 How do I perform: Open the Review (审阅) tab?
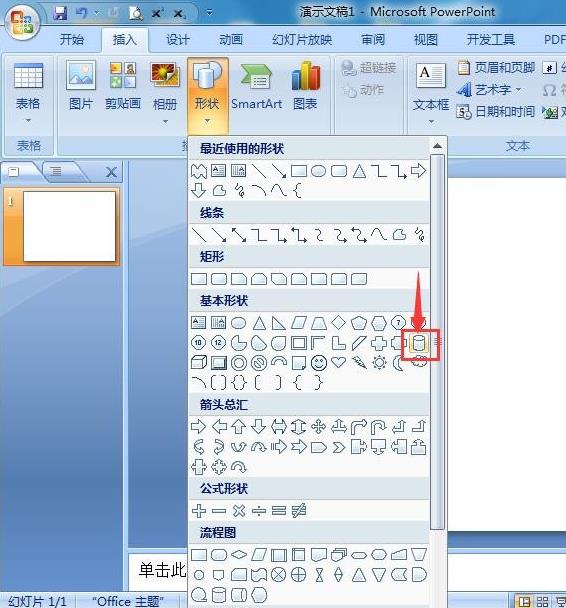[x=373, y=40]
